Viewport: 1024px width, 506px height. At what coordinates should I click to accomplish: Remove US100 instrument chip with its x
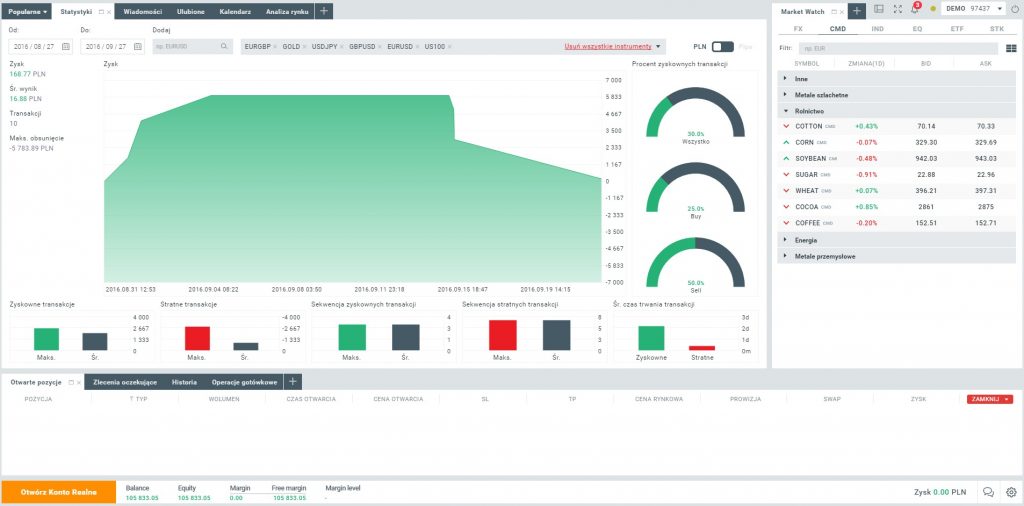449,47
